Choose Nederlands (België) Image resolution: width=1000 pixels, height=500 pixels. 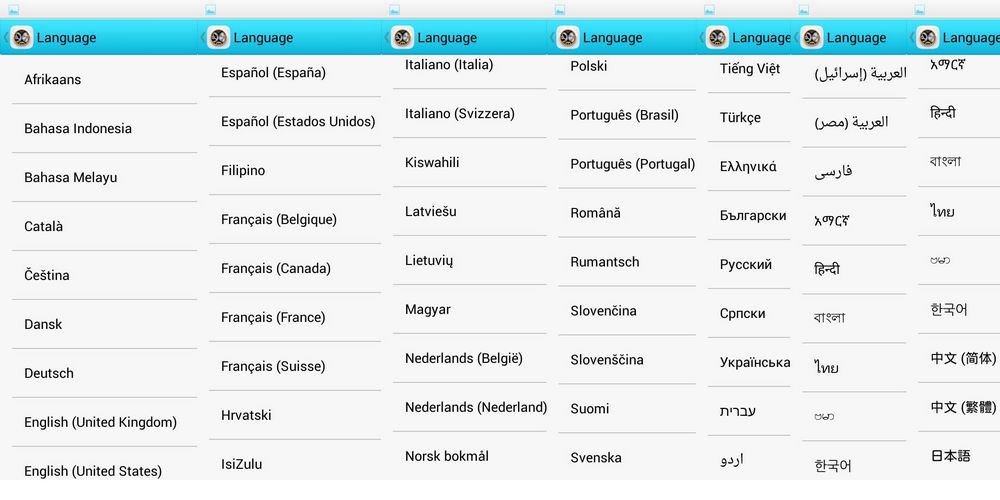point(469,358)
